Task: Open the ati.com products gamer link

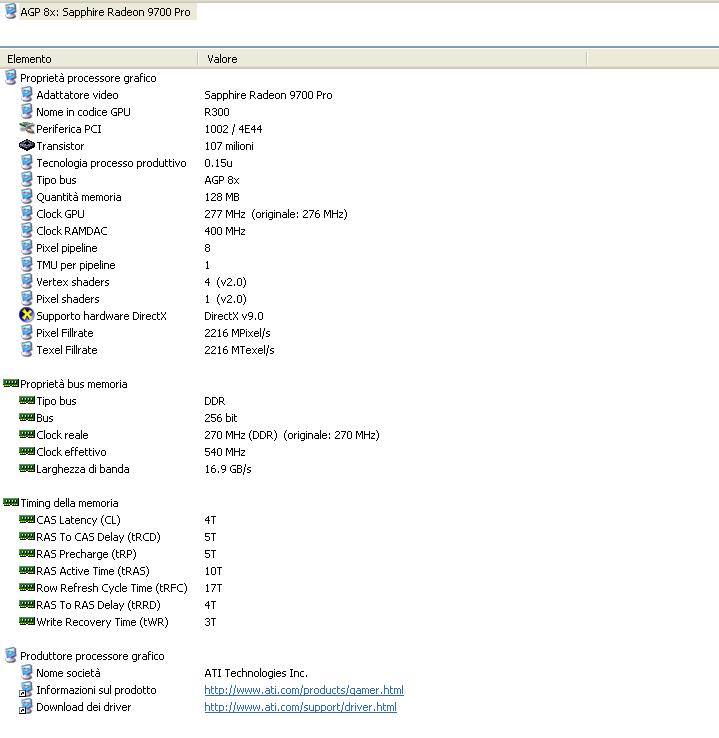Action: (x=304, y=690)
